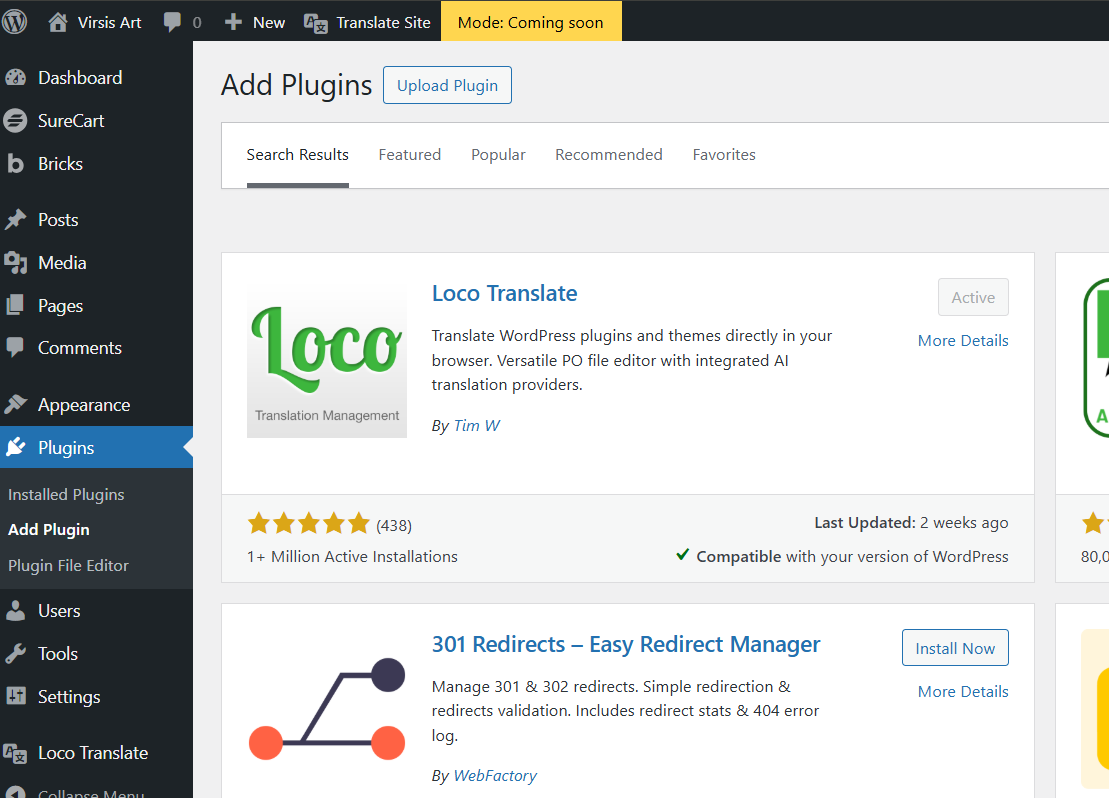
Task: Click the Tools wrench icon
Action: coord(15,654)
